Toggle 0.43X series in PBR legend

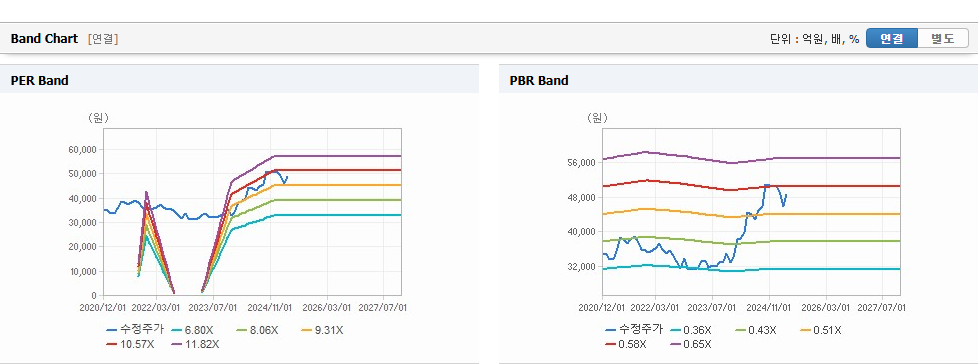[756, 330]
